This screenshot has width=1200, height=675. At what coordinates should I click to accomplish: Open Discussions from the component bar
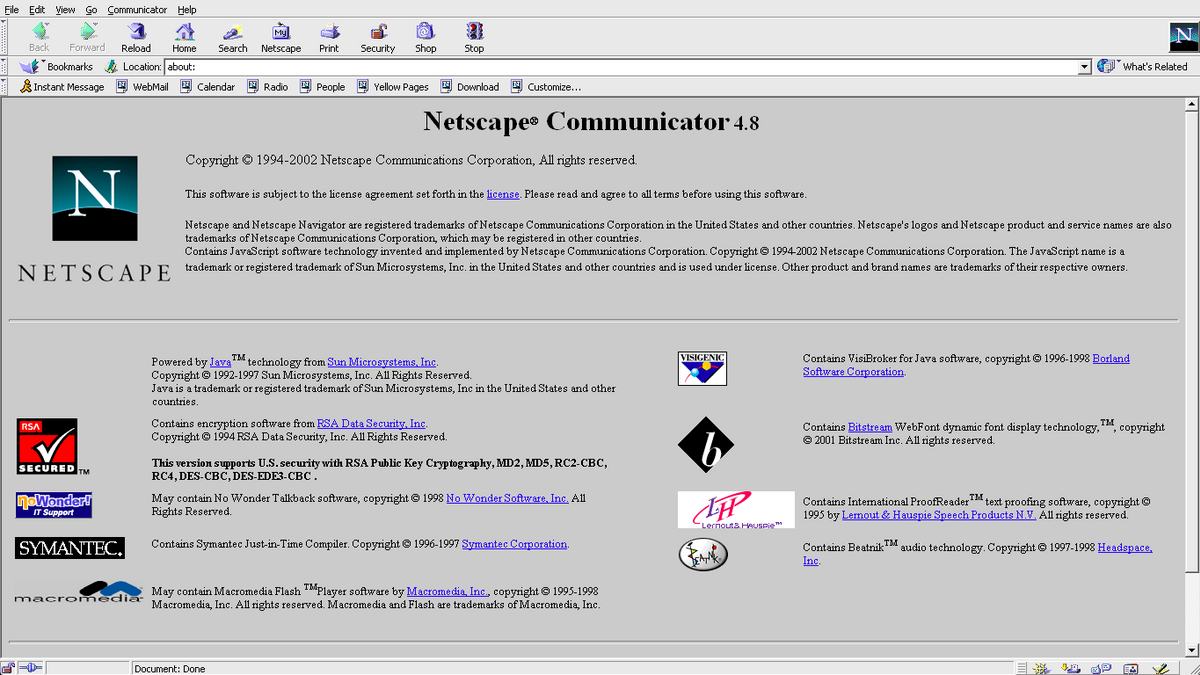1103,667
